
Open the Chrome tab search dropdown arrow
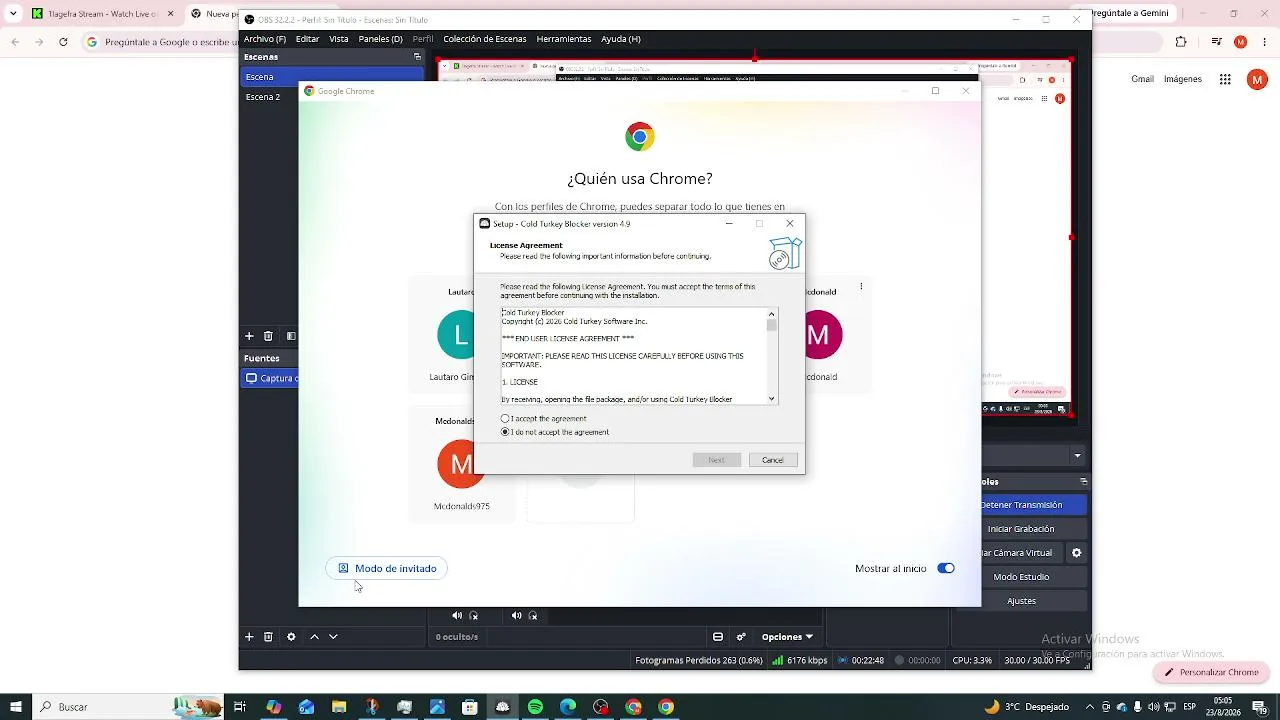(13, 14)
